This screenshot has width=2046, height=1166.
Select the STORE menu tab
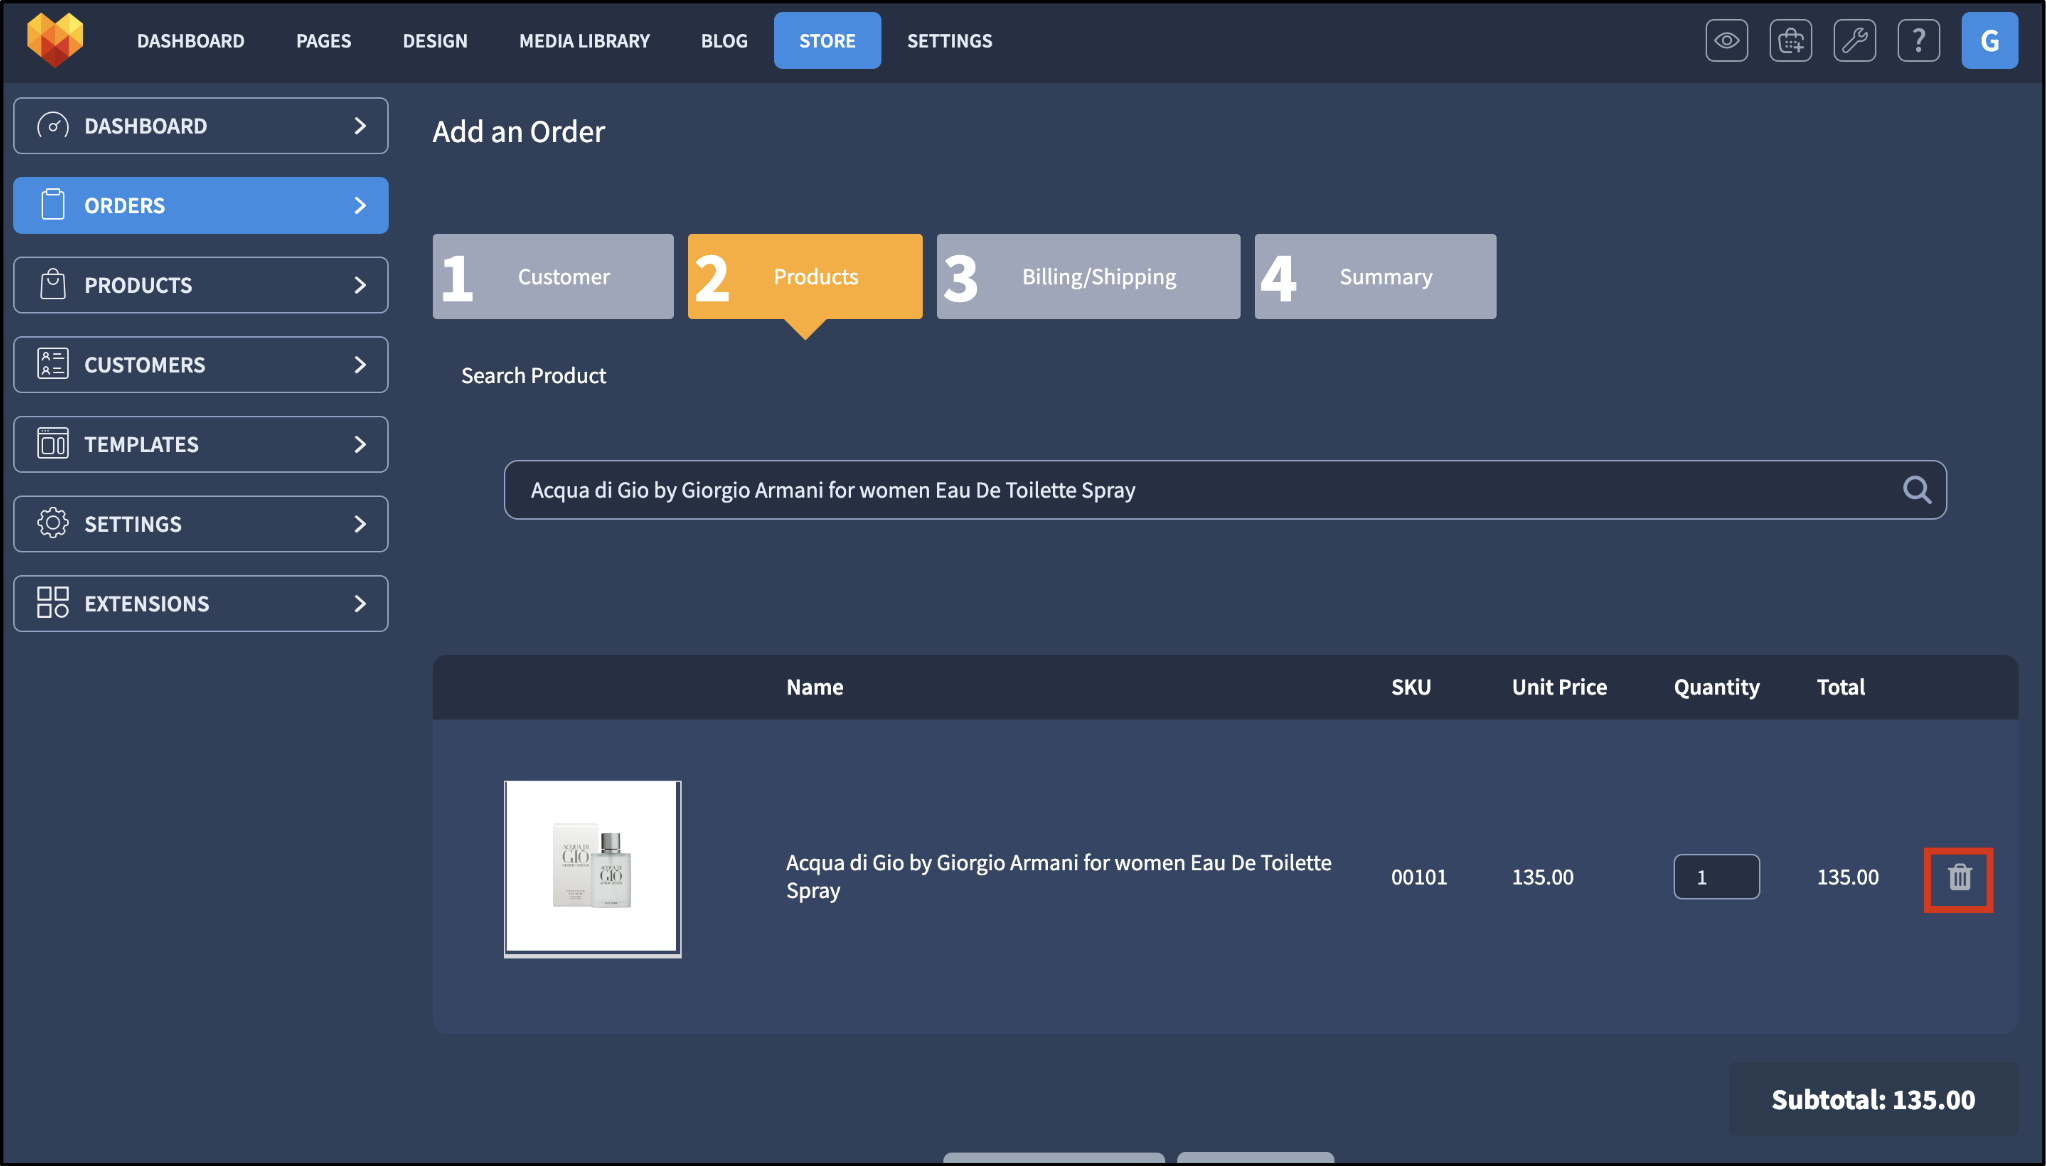point(827,41)
